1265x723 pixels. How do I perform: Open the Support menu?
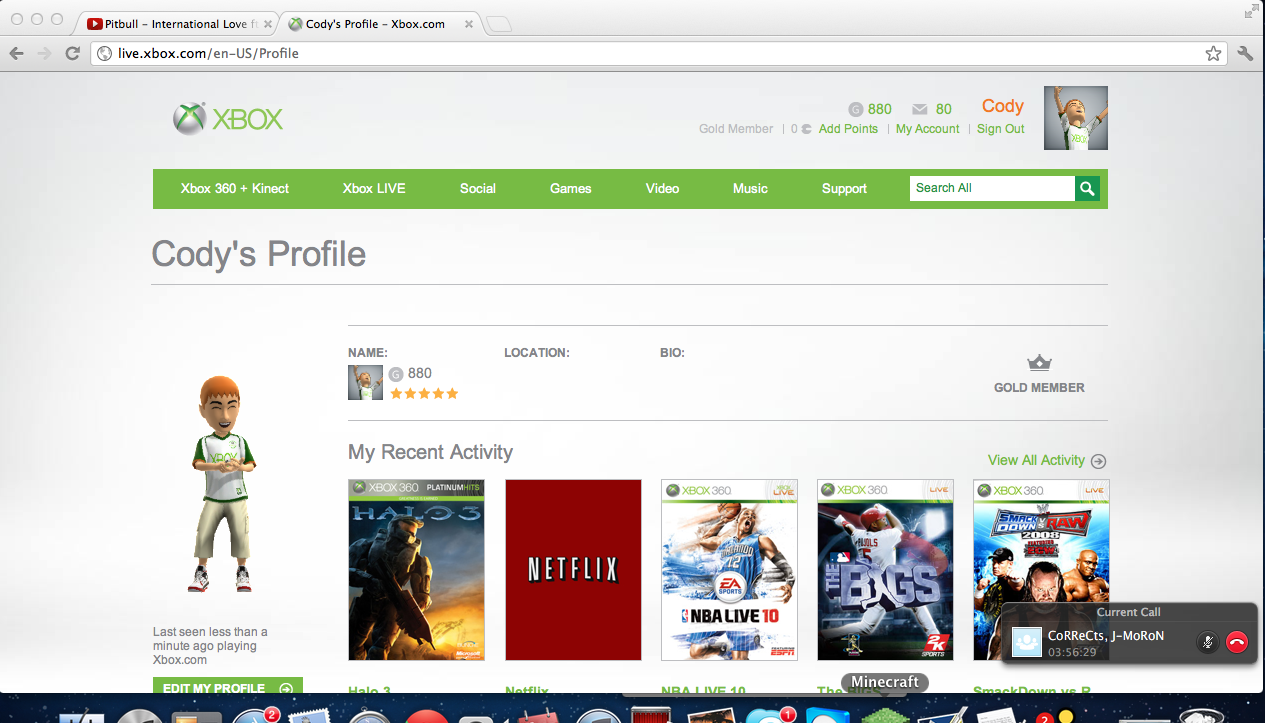tap(844, 188)
